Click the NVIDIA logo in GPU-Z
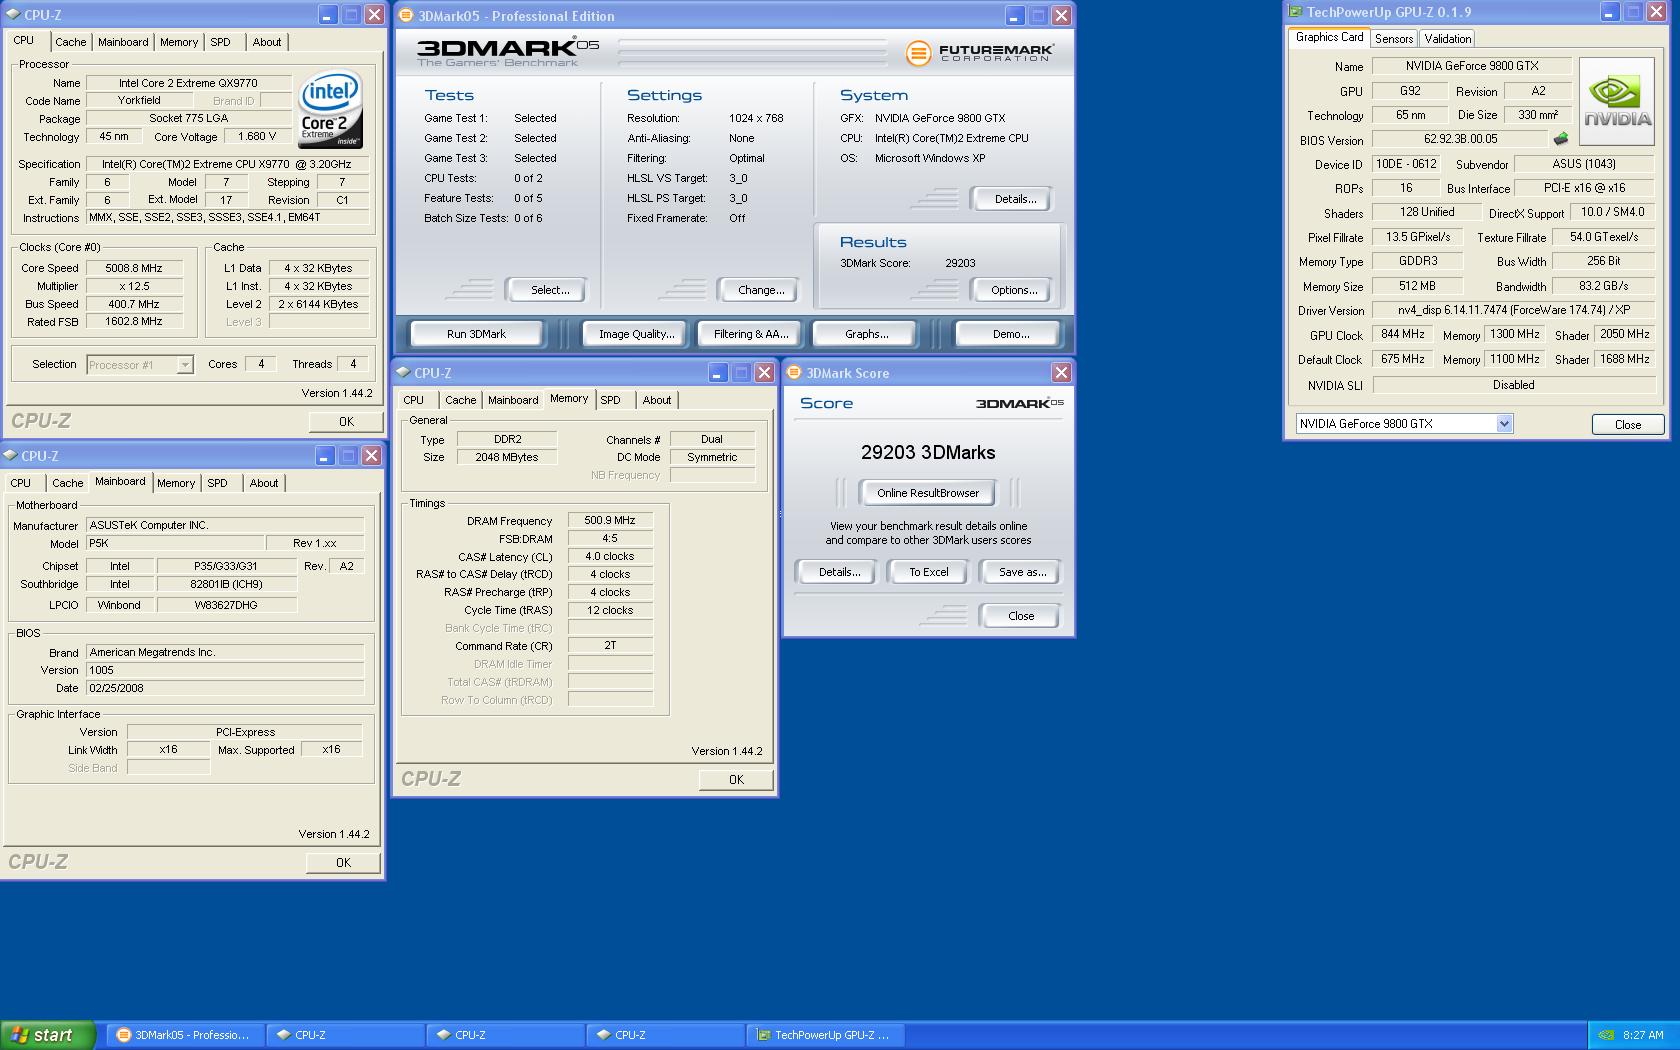Image resolution: width=1680 pixels, height=1050 pixels. pyautogui.click(x=1617, y=102)
